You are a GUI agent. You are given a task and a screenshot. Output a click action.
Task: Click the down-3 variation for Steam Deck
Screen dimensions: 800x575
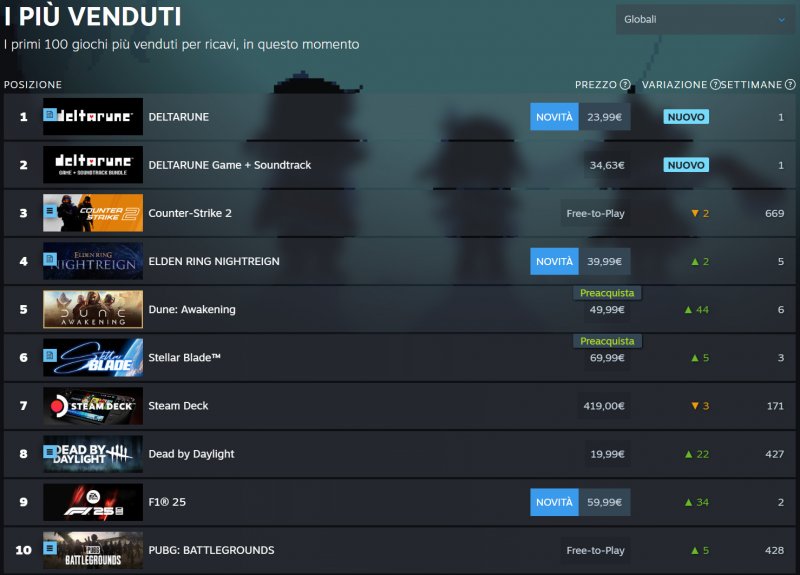[700, 406]
